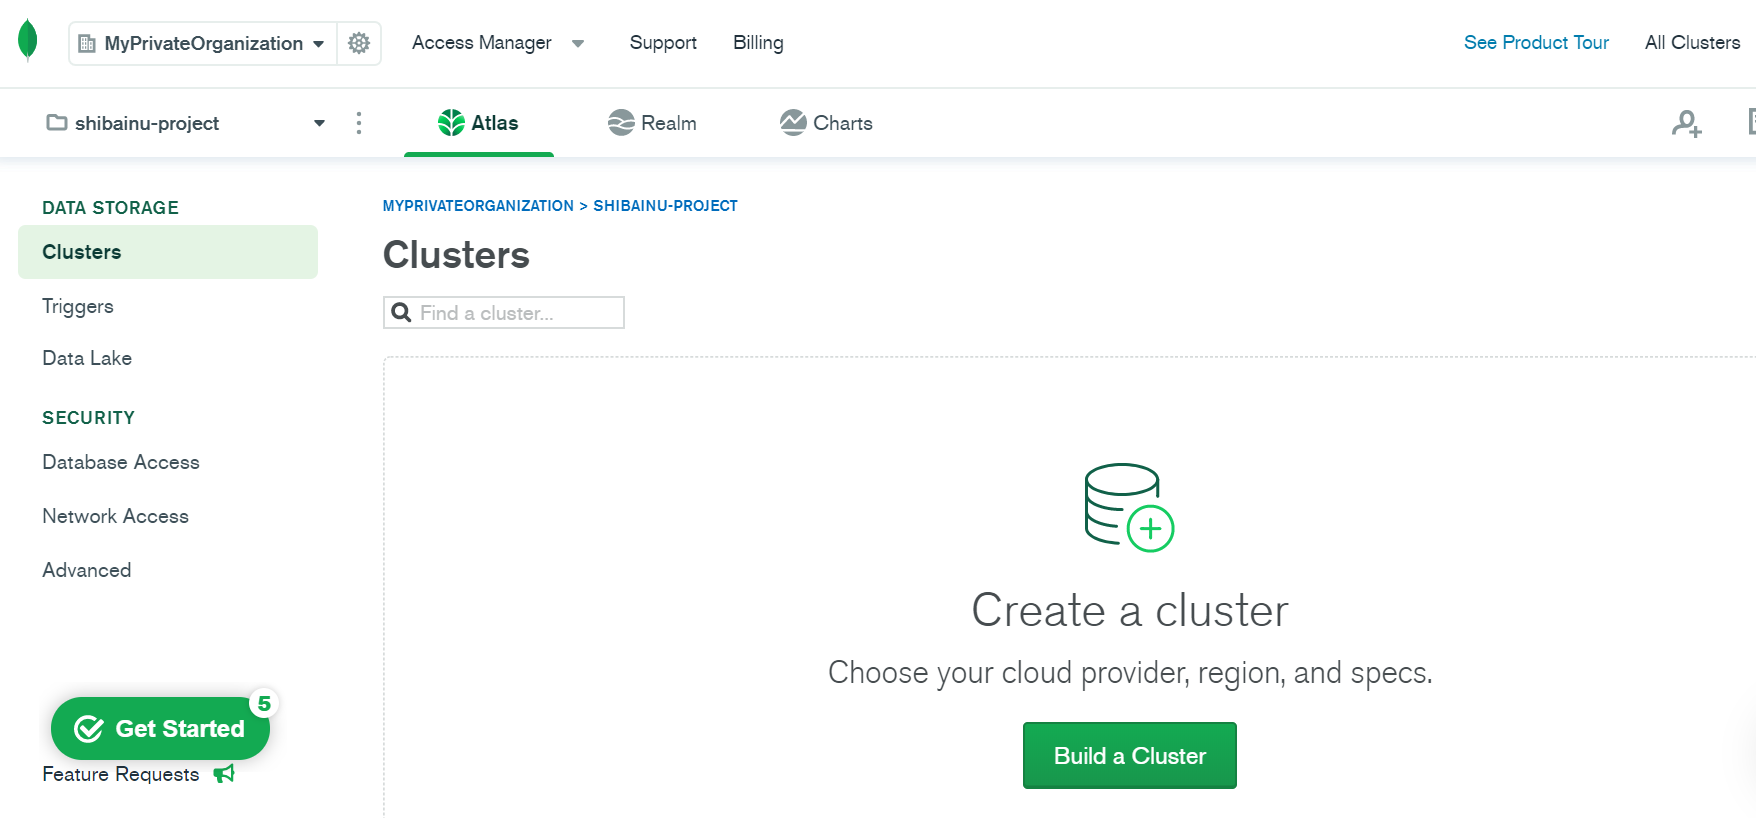1756x818 pixels.
Task: Switch to the Realm tab
Action: tap(652, 123)
